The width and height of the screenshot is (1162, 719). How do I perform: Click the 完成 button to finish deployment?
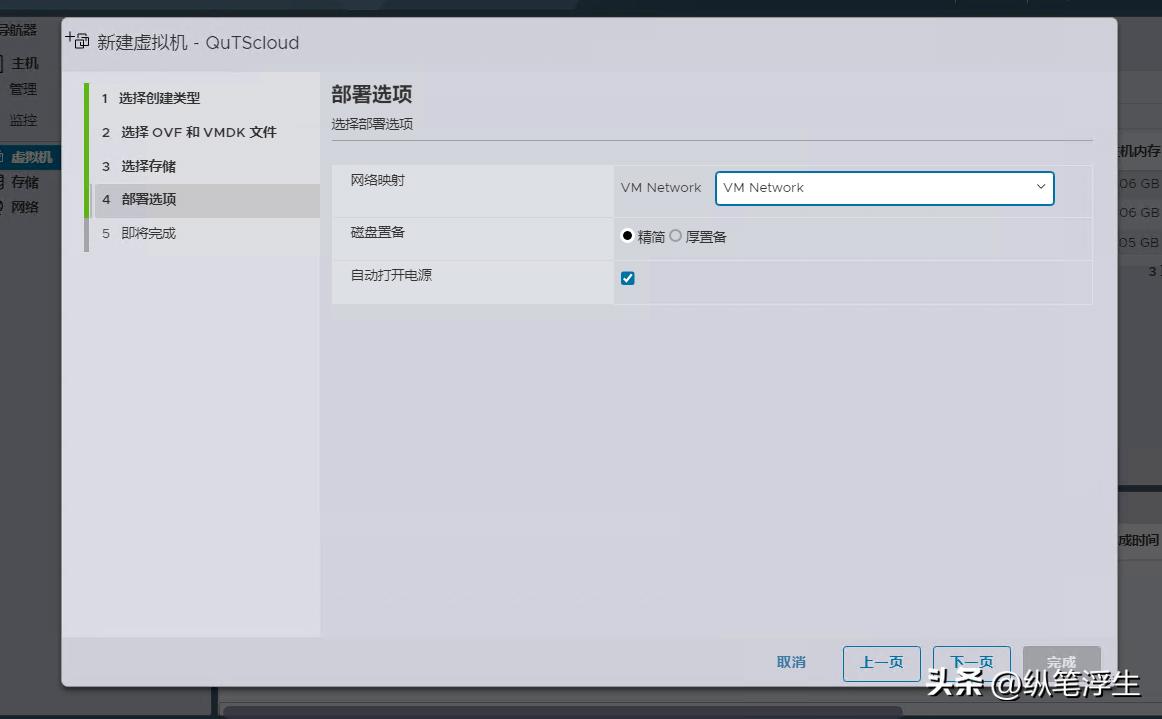pyautogui.click(x=1061, y=663)
